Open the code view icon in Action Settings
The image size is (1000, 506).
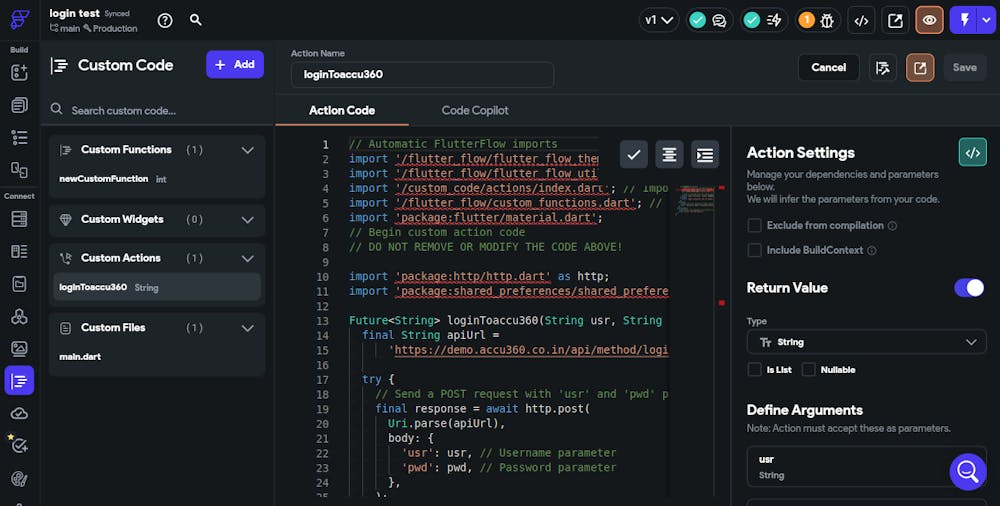(972, 152)
